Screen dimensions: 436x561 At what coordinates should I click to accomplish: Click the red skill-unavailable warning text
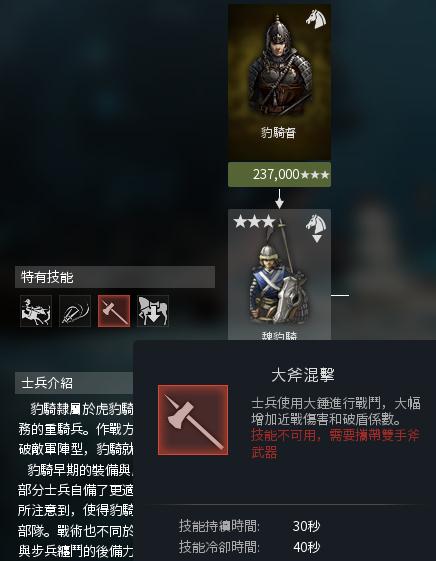(335, 444)
